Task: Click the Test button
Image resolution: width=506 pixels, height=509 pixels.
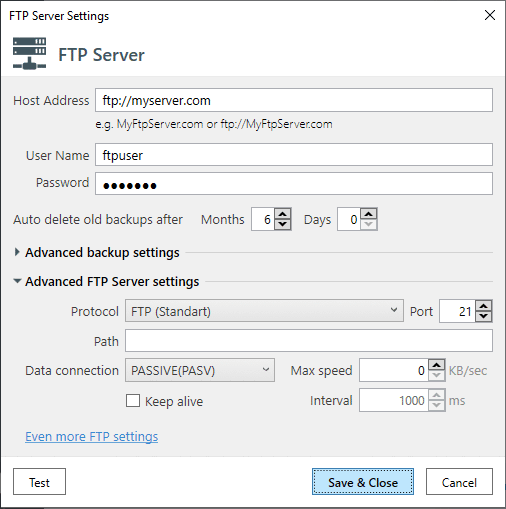Action: pyautogui.click(x=39, y=482)
